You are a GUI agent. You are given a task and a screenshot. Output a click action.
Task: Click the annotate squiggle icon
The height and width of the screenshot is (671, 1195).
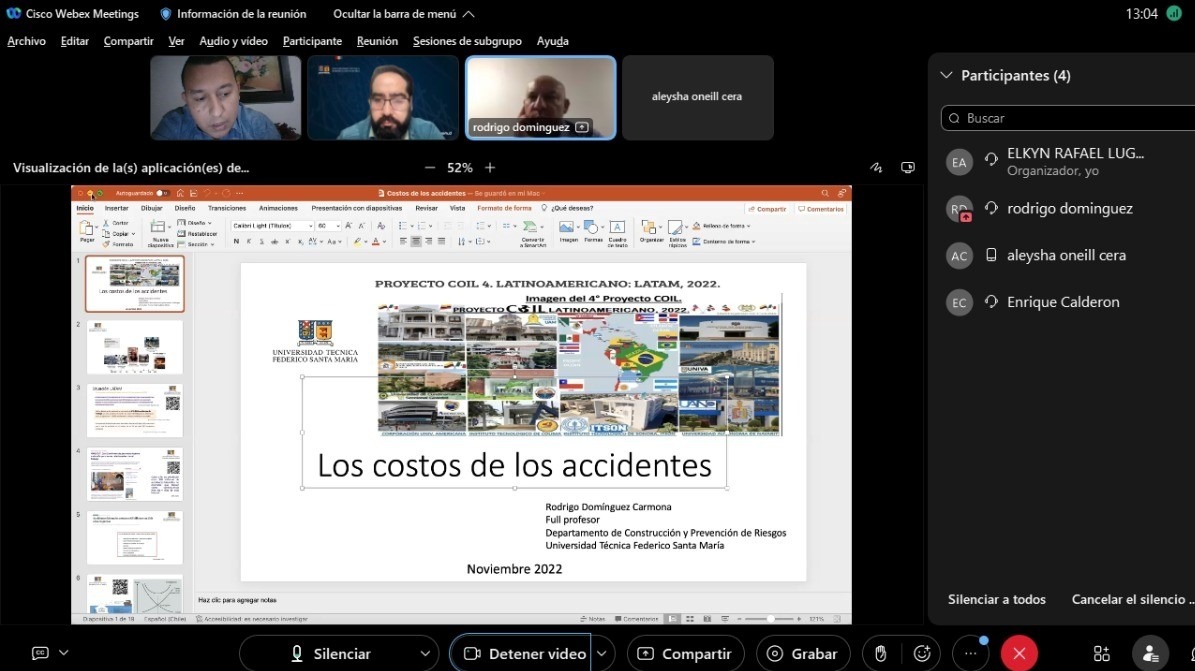[x=876, y=168]
